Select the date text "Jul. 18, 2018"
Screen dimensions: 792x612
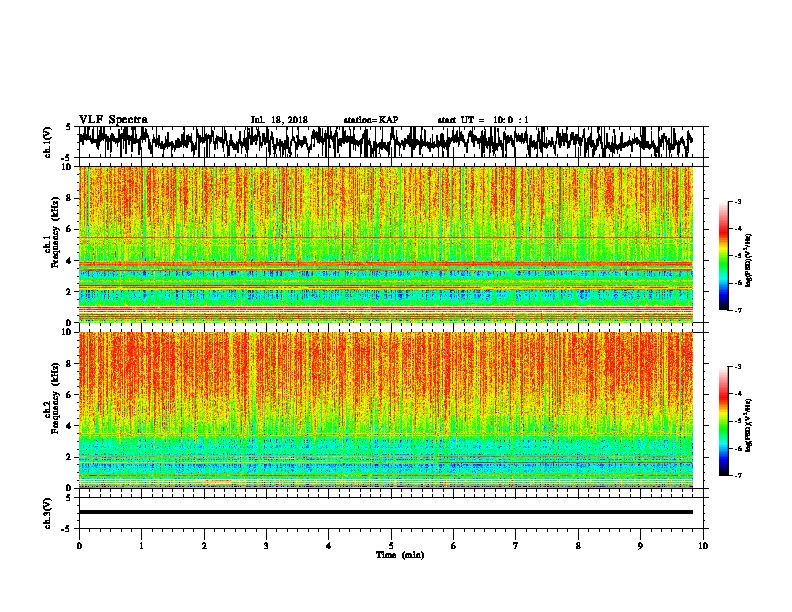point(279,120)
